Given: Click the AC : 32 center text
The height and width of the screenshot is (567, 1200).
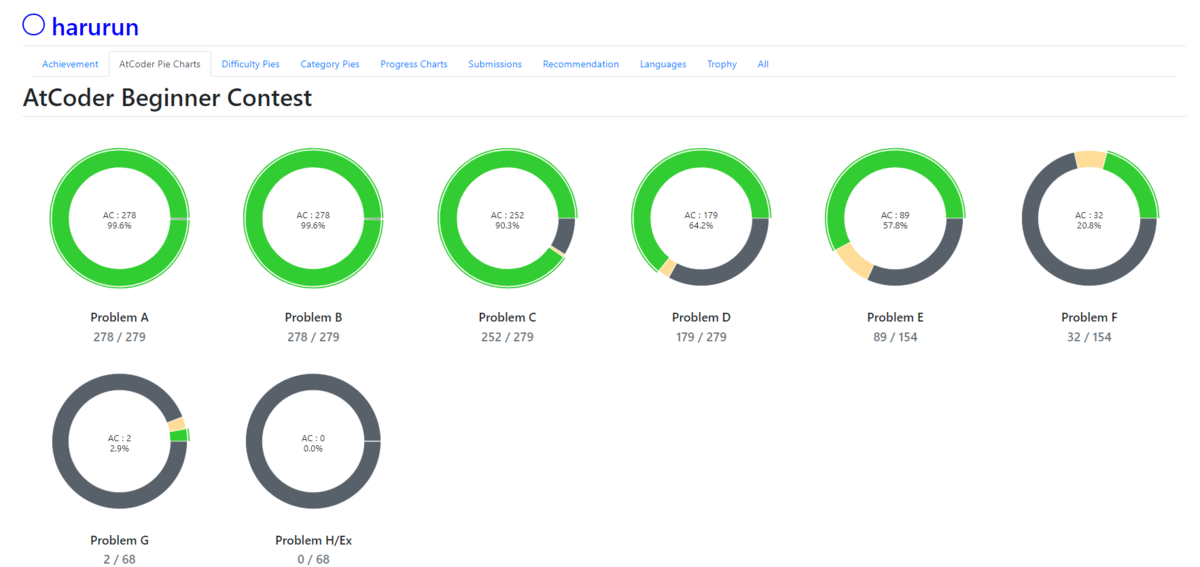Looking at the screenshot, I should [x=1089, y=215].
